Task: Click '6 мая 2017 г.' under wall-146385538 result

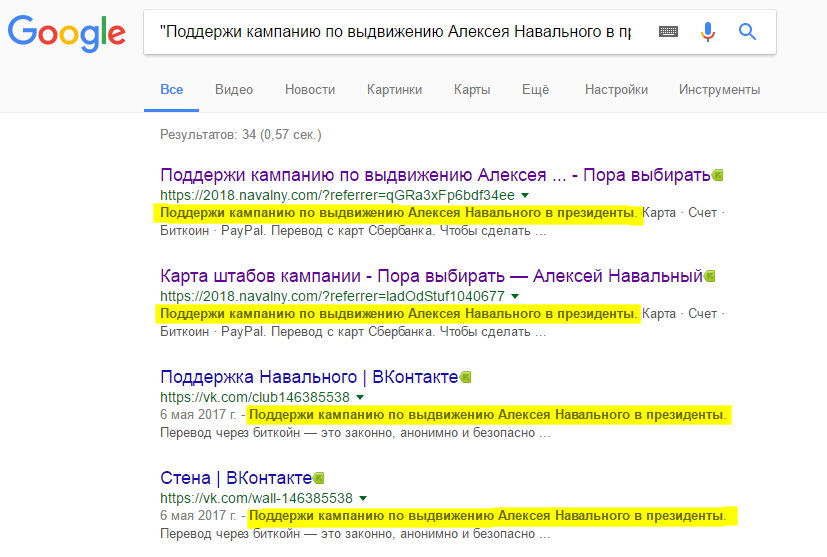Action: [x=198, y=515]
